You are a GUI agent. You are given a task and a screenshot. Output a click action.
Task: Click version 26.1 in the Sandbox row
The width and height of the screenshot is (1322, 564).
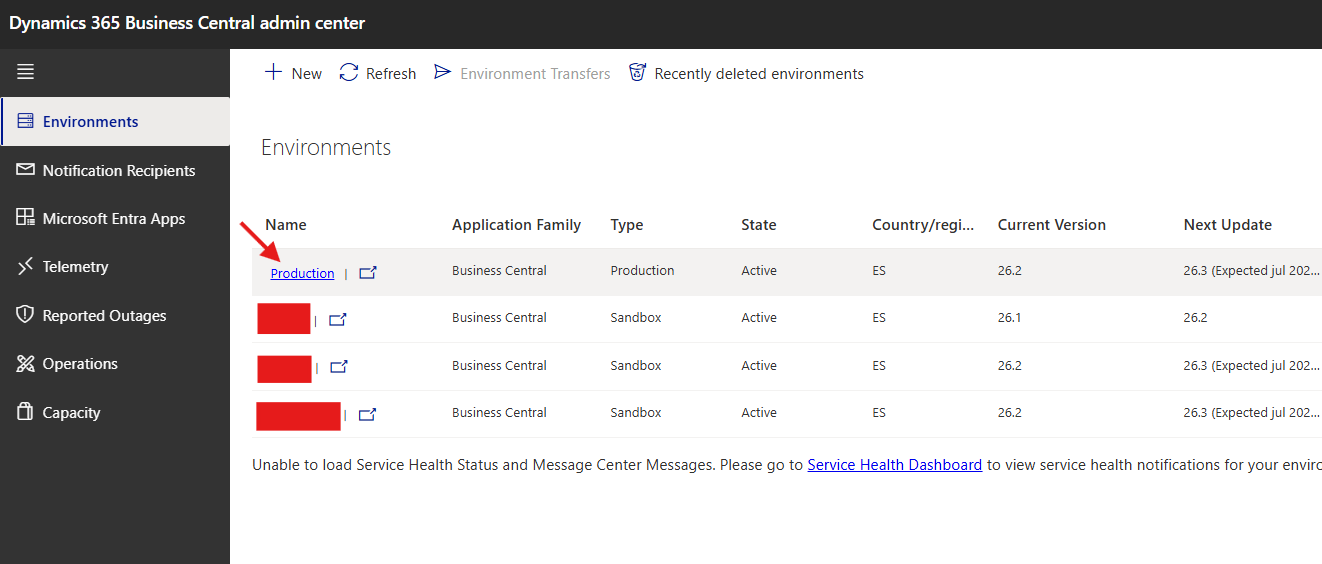pyautogui.click(x=1010, y=317)
